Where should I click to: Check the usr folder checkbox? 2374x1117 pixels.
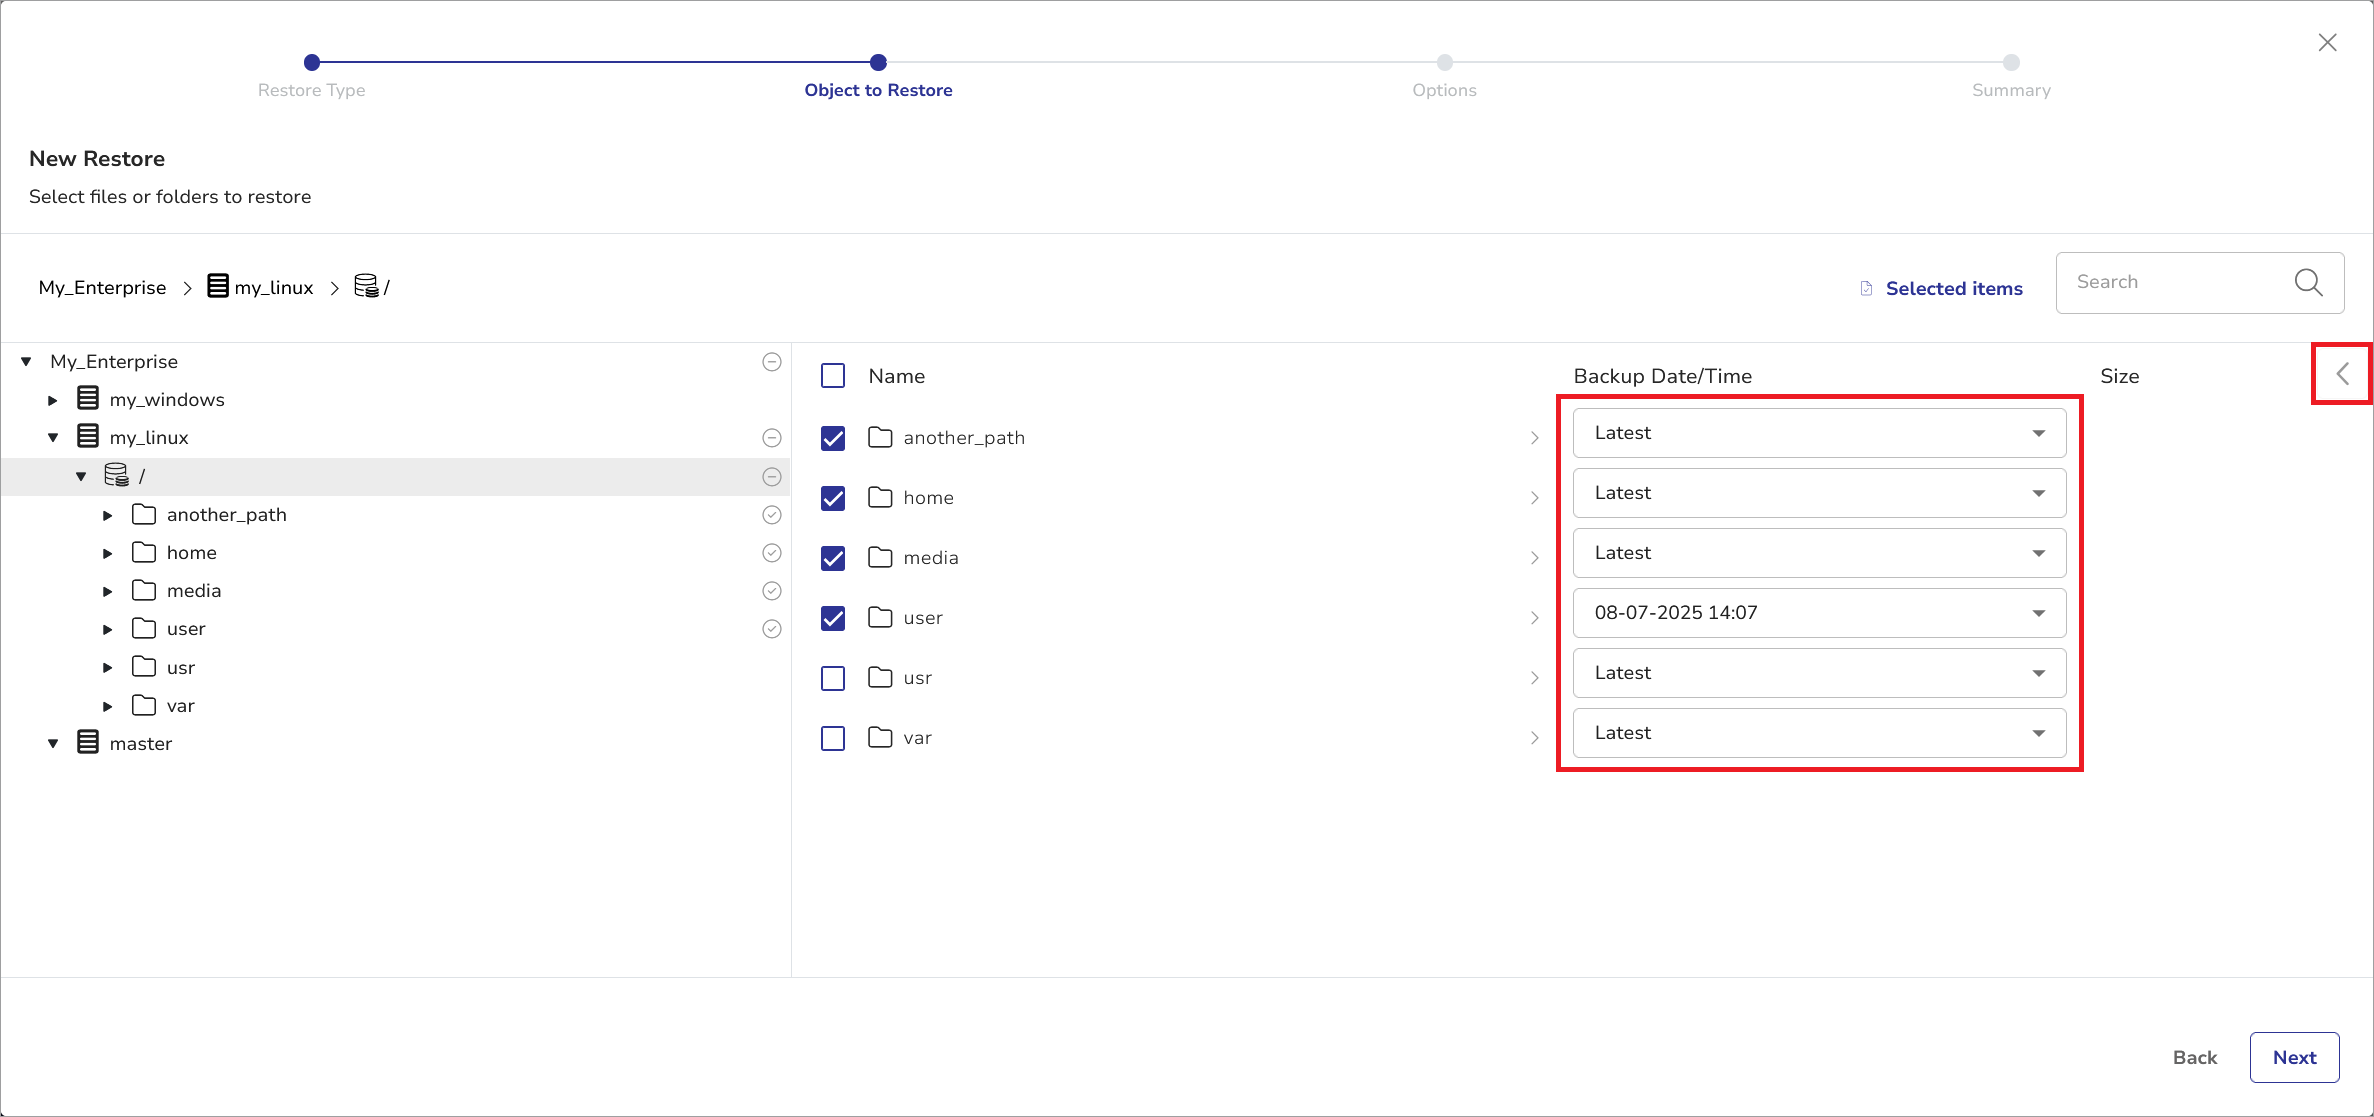click(833, 678)
